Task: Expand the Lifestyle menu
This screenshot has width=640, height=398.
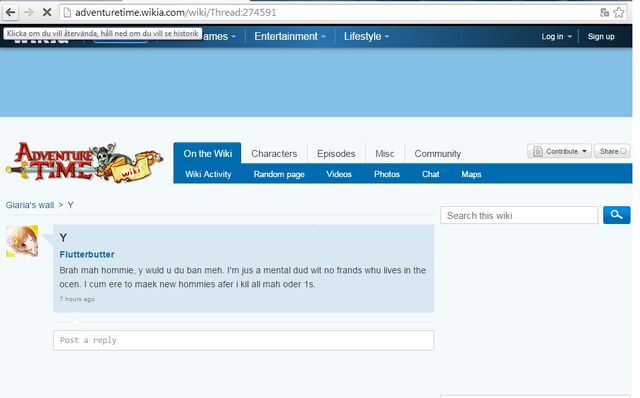Action: pyautogui.click(x=366, y=36)
